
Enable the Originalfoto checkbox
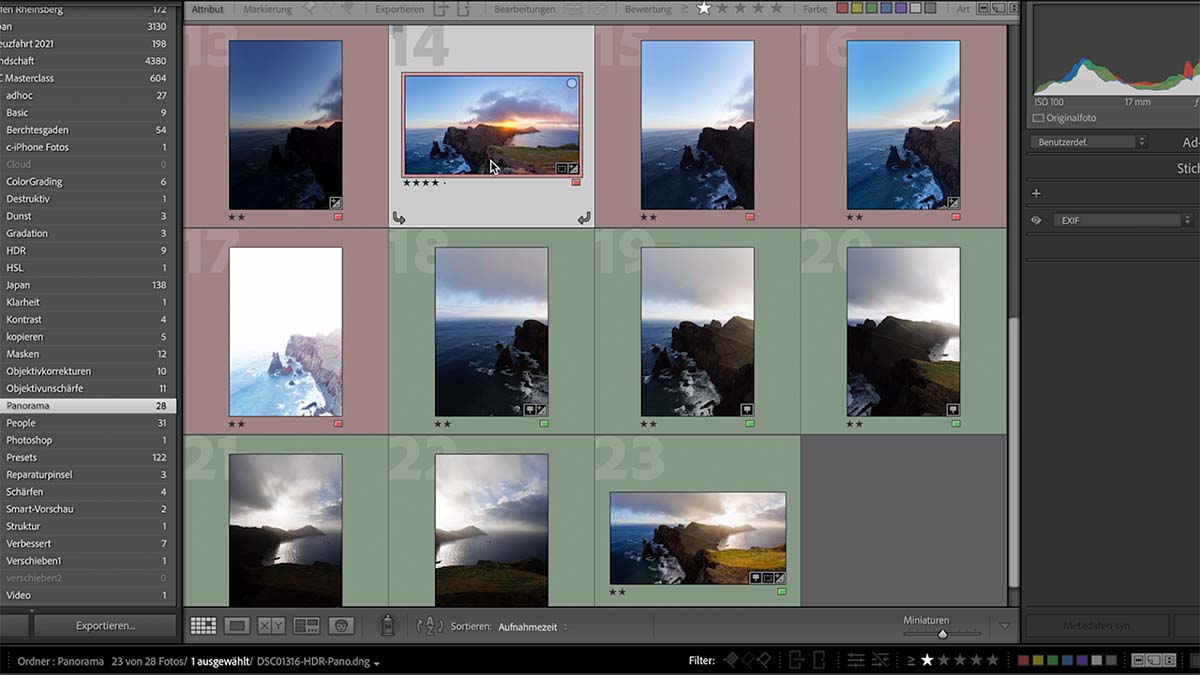[1038, 118]
